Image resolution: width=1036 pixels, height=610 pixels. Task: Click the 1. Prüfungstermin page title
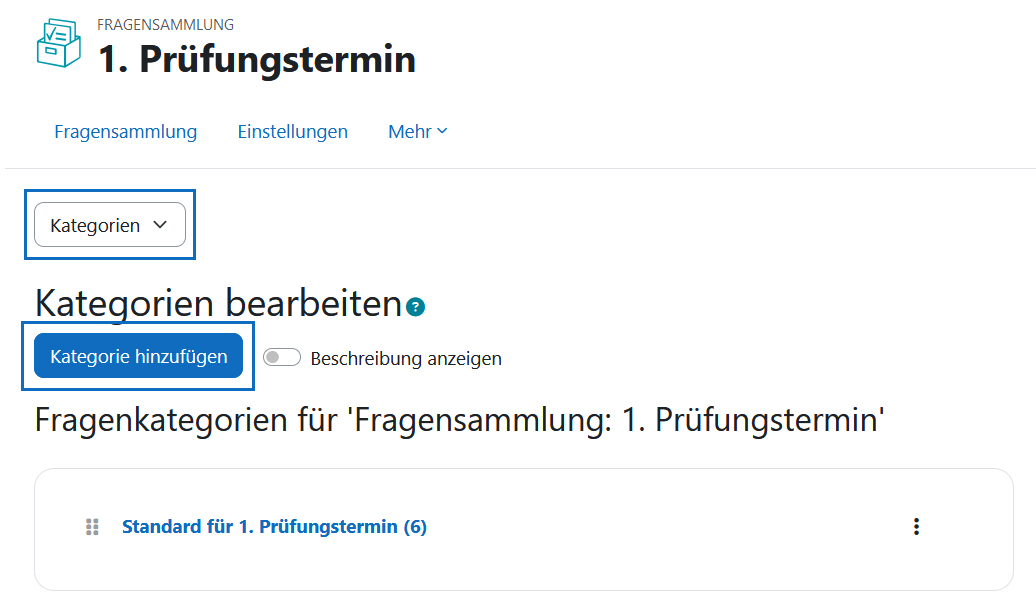tap(257, 59)
